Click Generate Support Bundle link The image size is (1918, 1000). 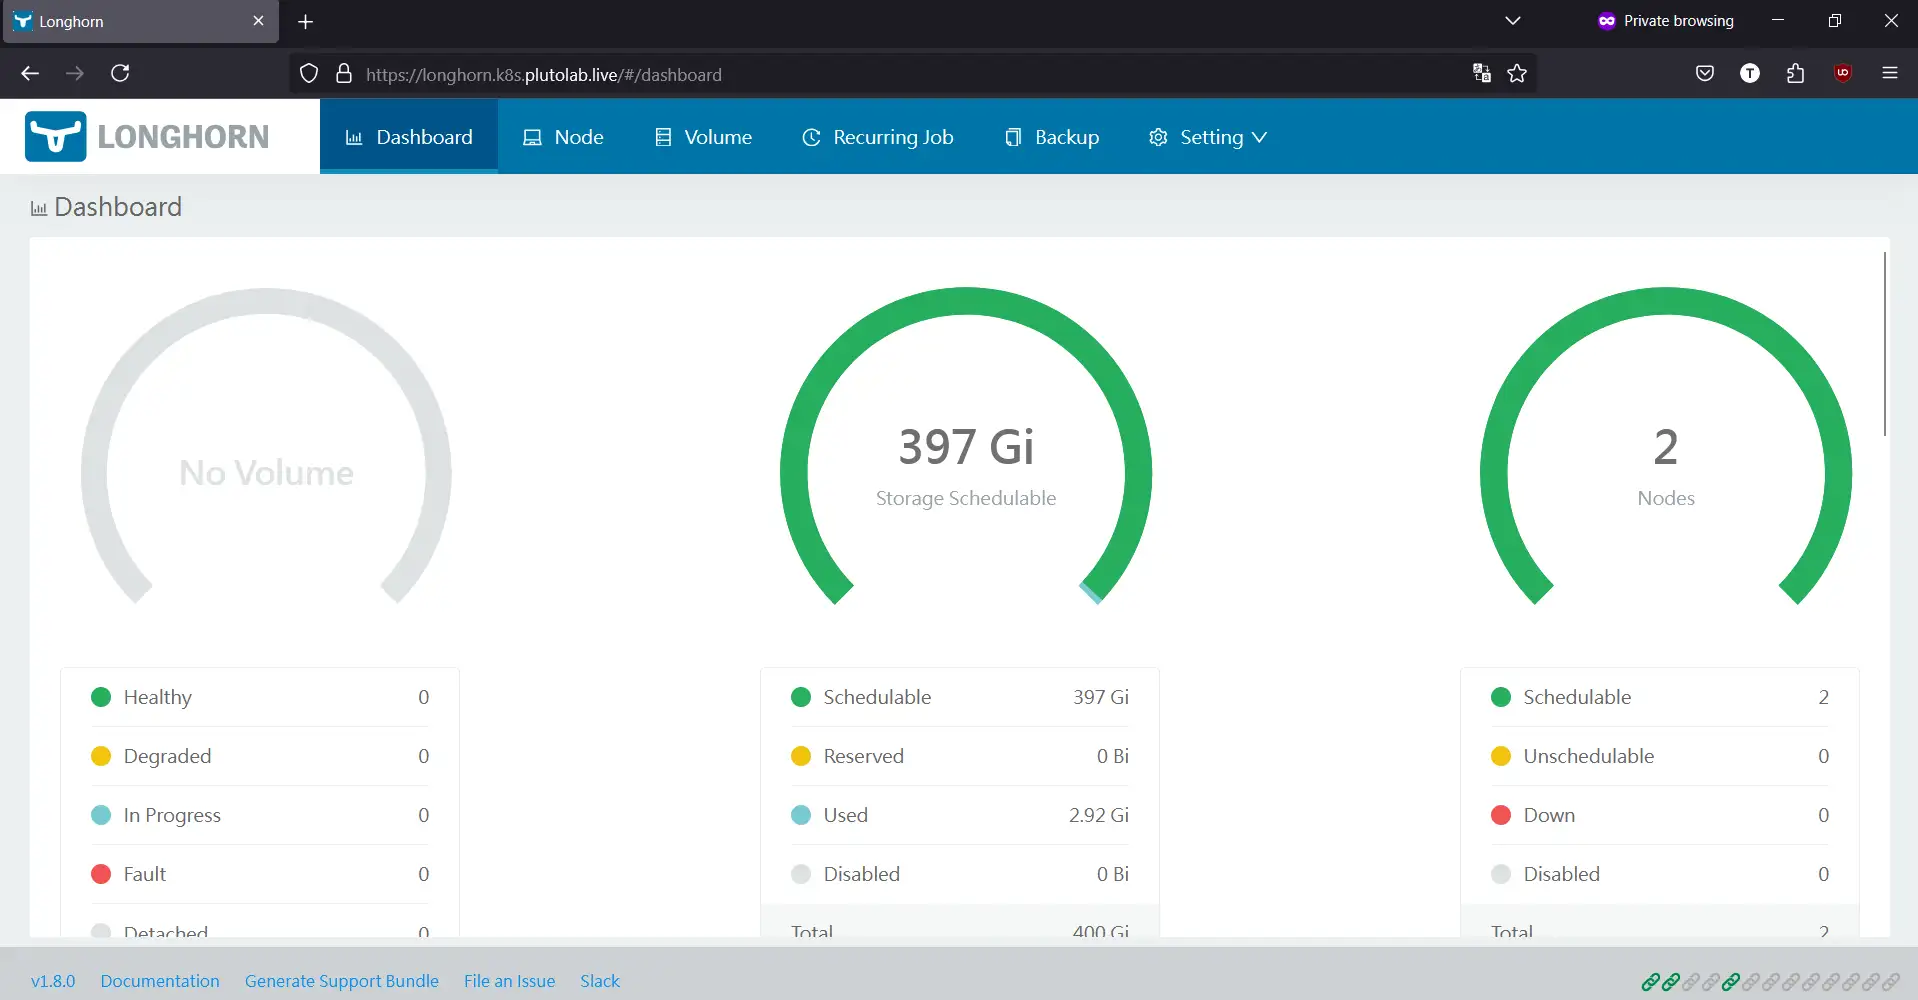[x=342, y=981]
